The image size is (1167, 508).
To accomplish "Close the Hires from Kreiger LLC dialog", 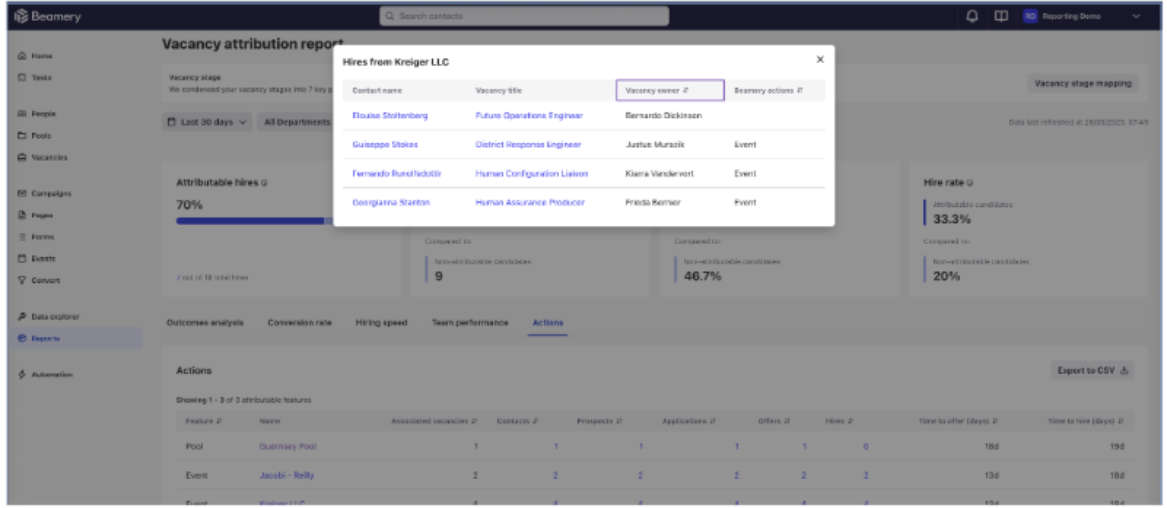I will click(x=819, y=60).
